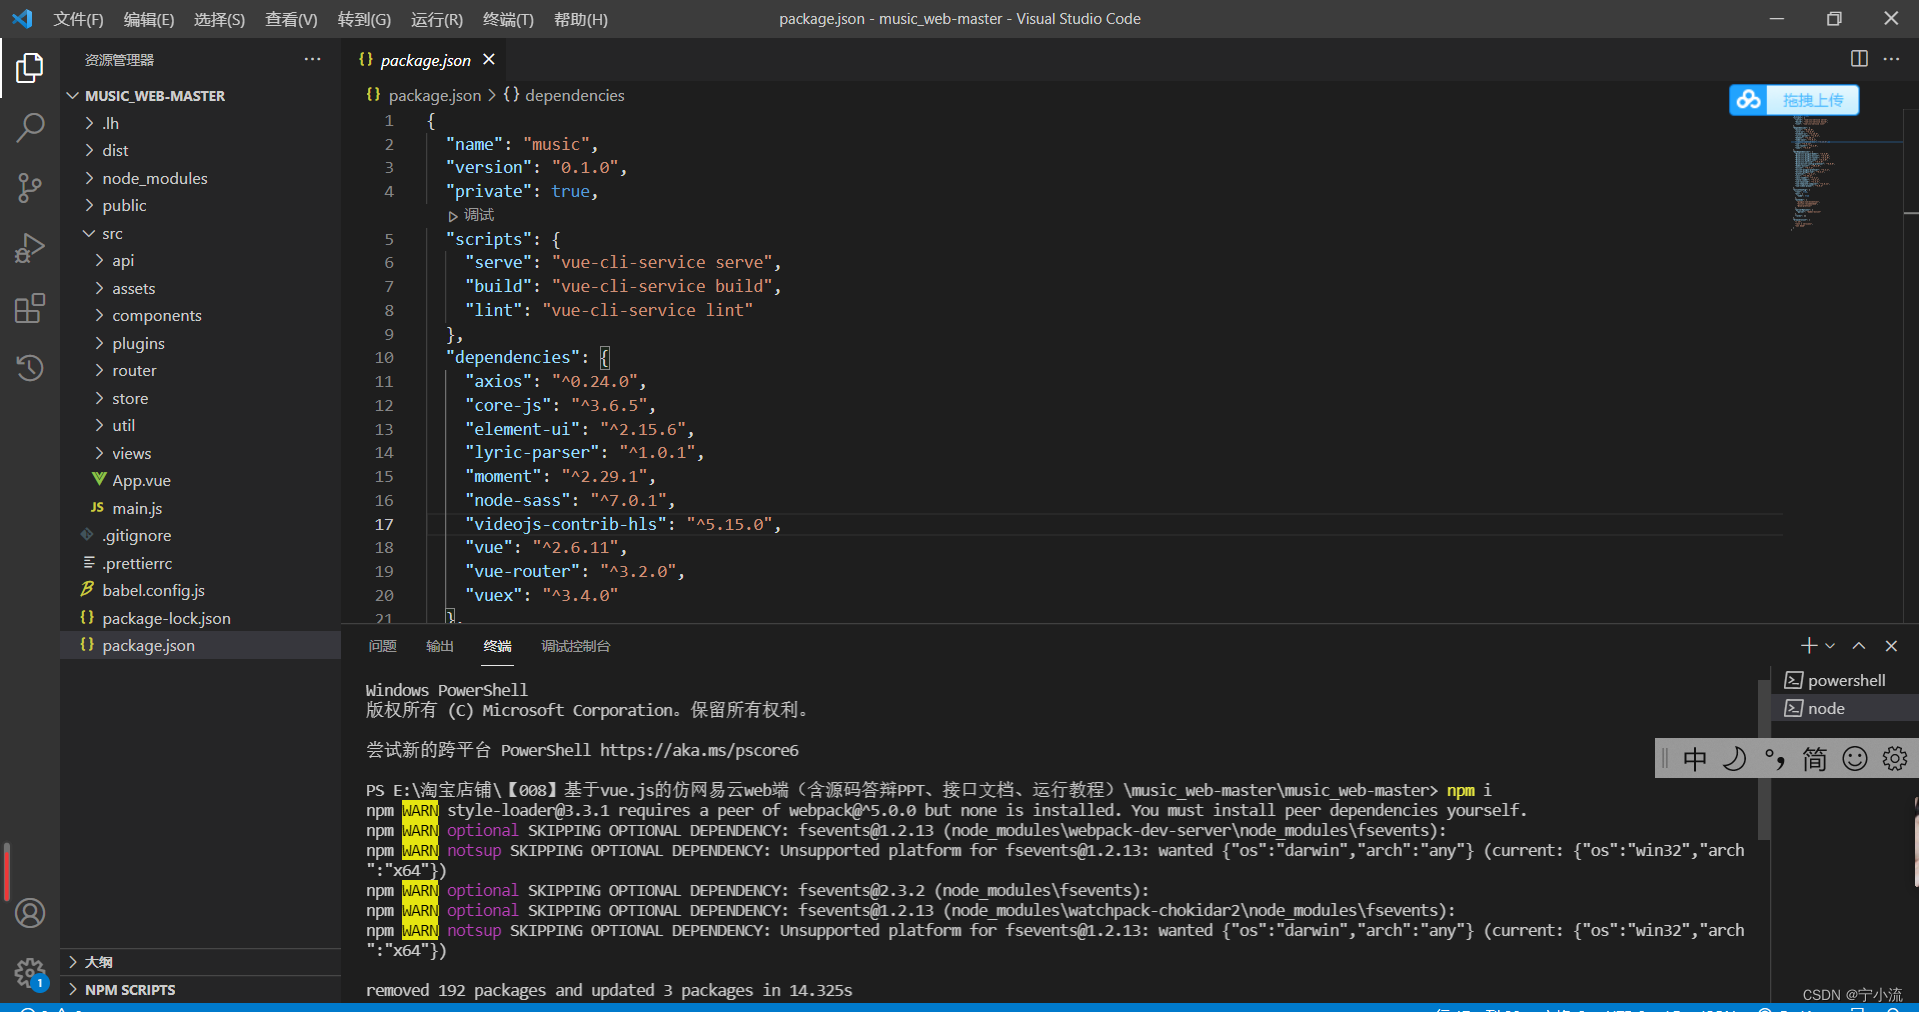Click the new terminal plus icon
Viewport: 1919px width, 1012px height.
coord(1808,646)
